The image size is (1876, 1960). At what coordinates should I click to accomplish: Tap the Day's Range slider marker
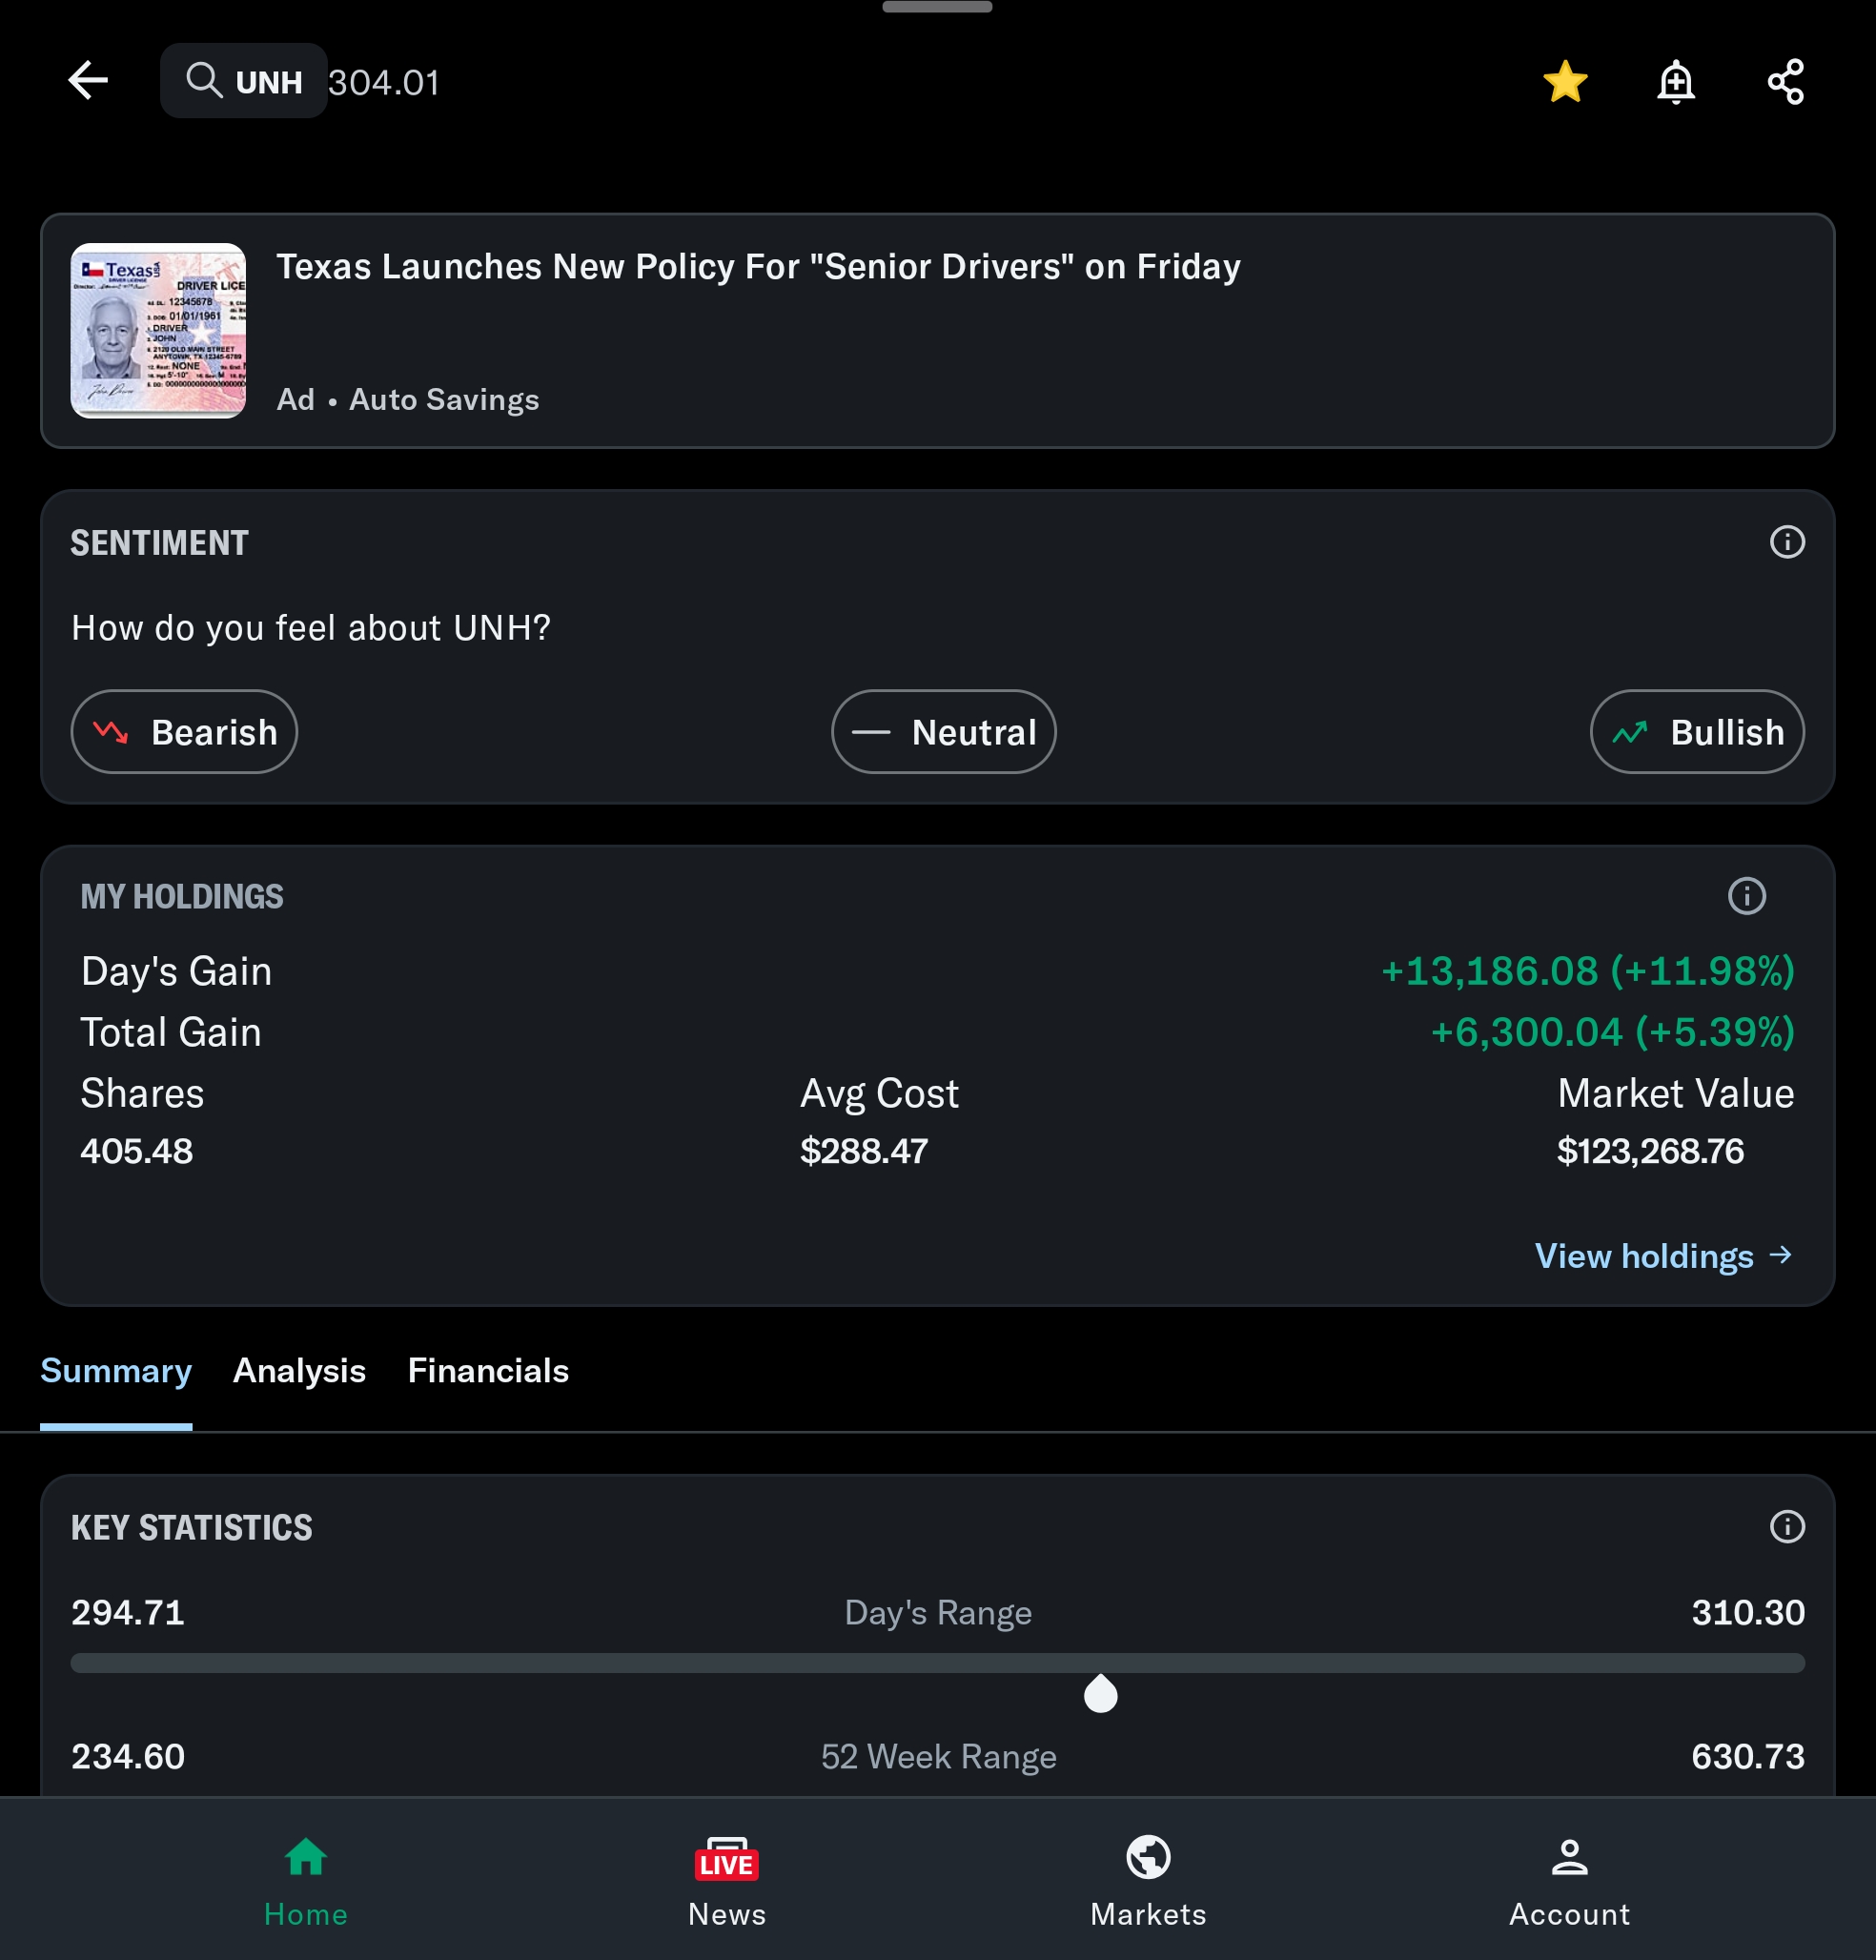(x=1100, y=1694)
